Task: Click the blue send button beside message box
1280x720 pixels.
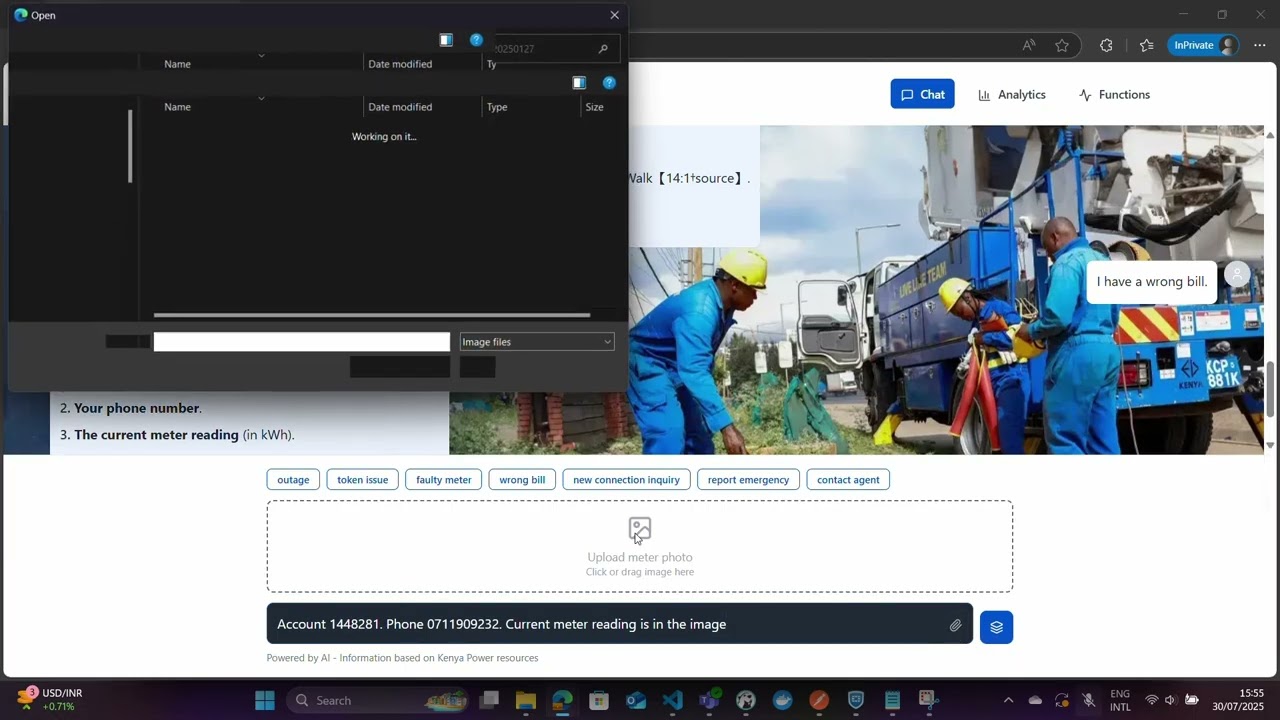Action: click(996, 627)
